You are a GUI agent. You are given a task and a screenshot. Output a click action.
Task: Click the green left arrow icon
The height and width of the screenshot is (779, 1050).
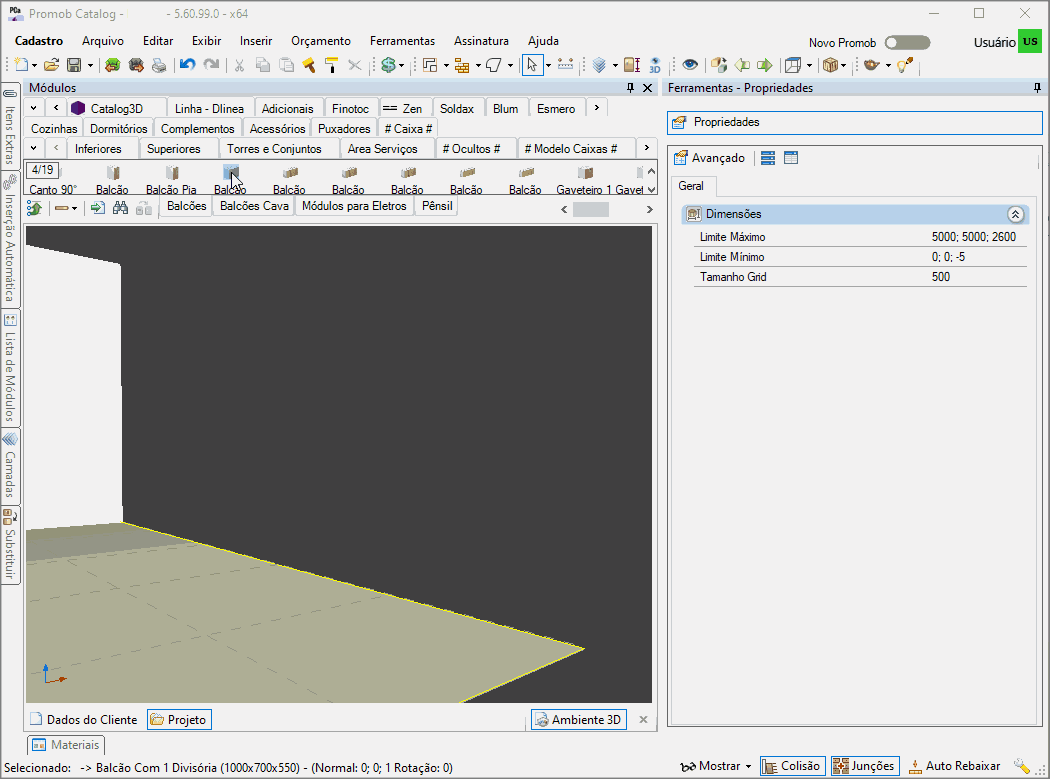click(x=742, y=65)
